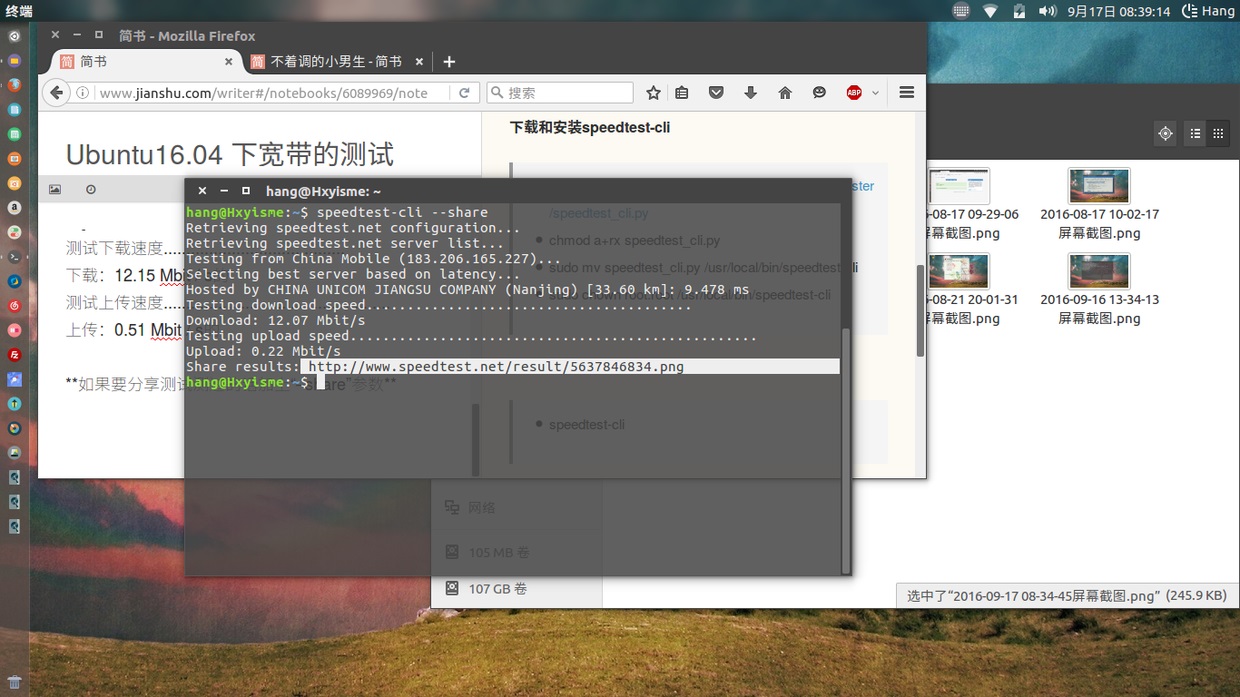Select the article title Ubuntu16.04 下宽带的测试
This screenshot has width=1240, height=697.
[x=230, y=155]
